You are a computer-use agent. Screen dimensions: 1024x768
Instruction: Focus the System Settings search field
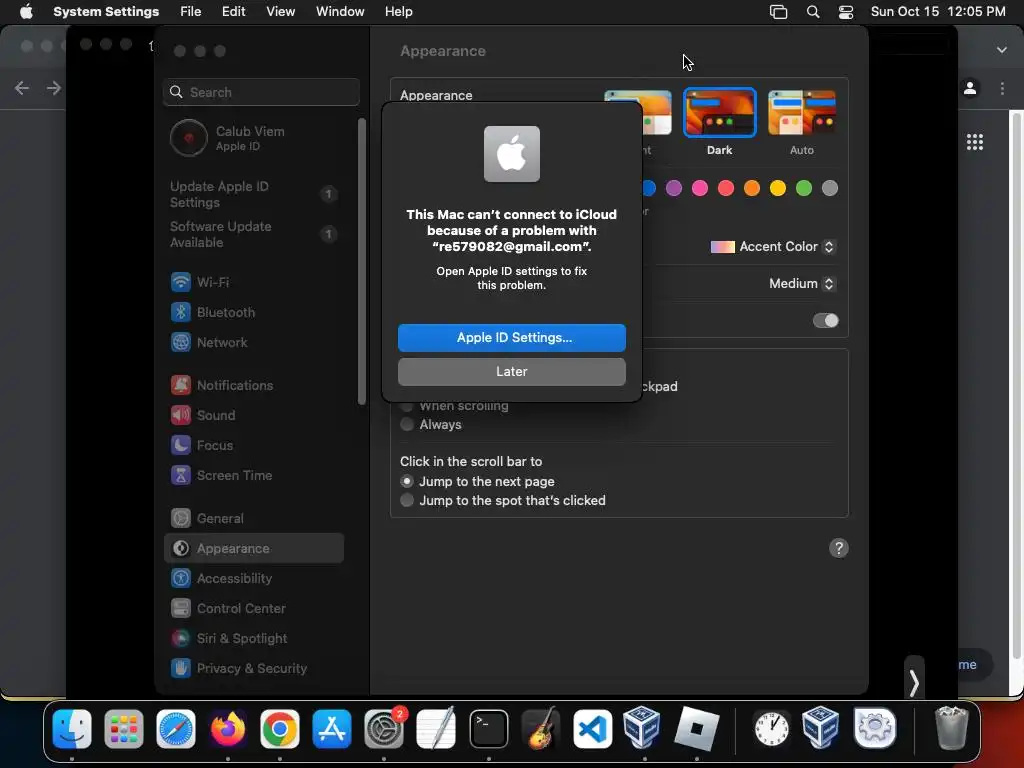pyautogui.click(x=261, y=92)
